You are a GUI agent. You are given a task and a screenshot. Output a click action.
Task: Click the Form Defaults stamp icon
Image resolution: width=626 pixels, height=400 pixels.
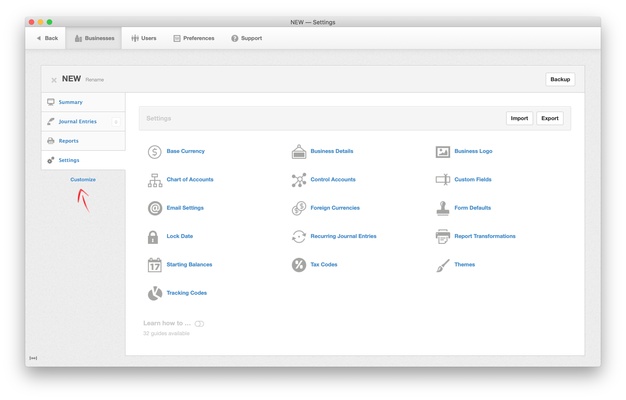pyautogui.click(x=443, y=208)
